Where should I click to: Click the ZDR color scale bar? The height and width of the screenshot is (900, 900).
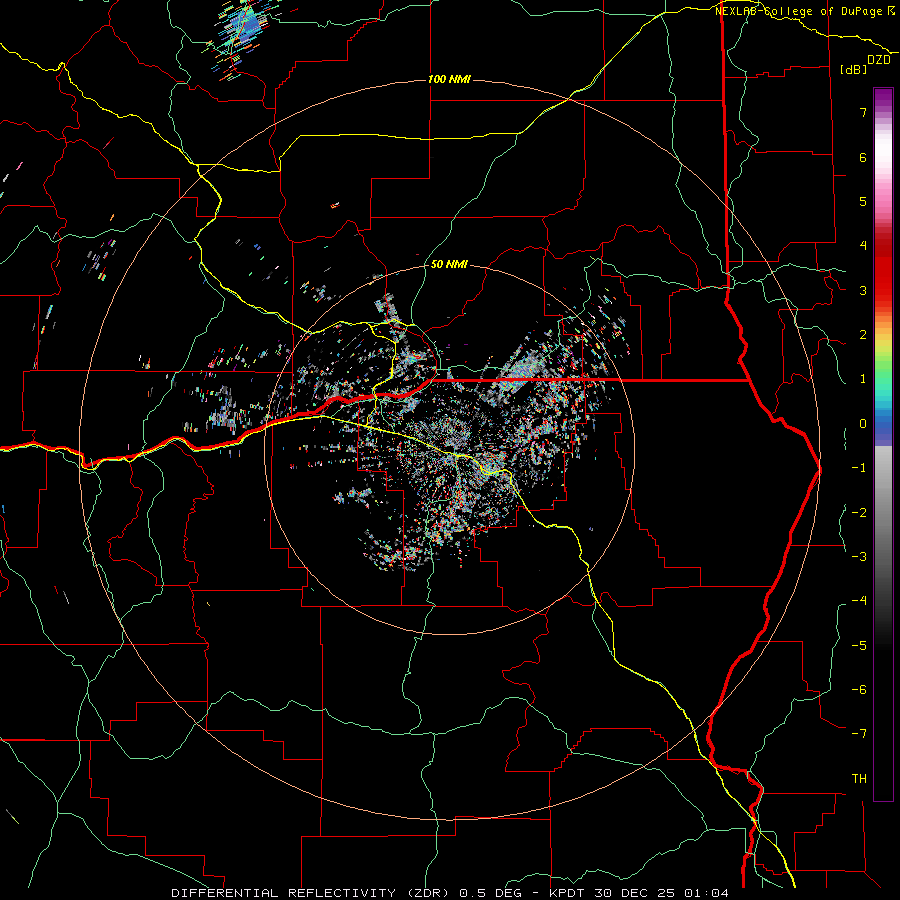883,444
